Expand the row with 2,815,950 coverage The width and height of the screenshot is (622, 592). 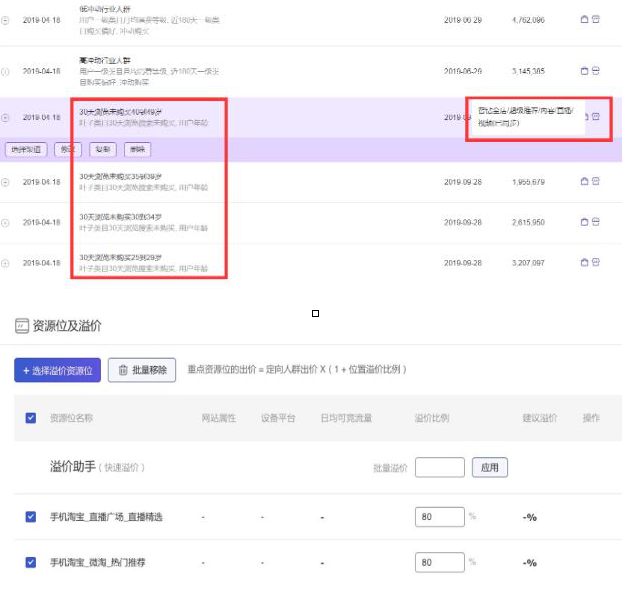click(x=6, y=222)
